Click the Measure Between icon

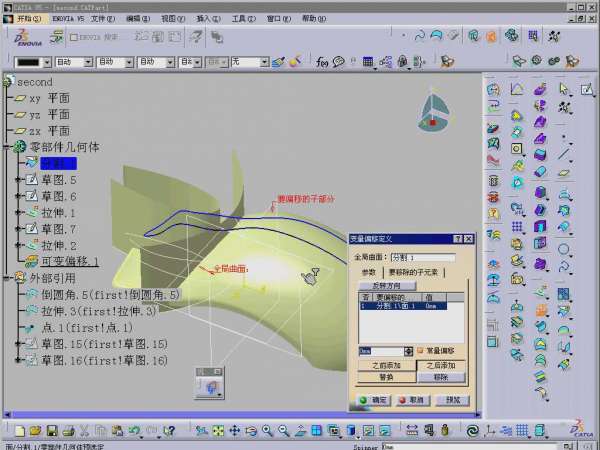tap(412, 431)
